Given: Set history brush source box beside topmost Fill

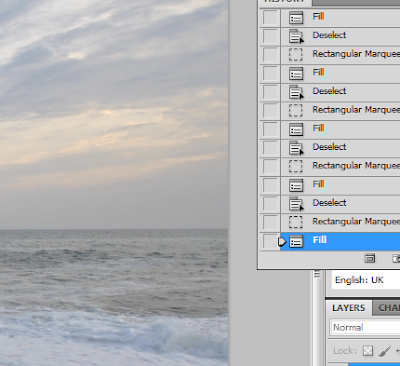Looking at the screenshot, I should [270, 17].
